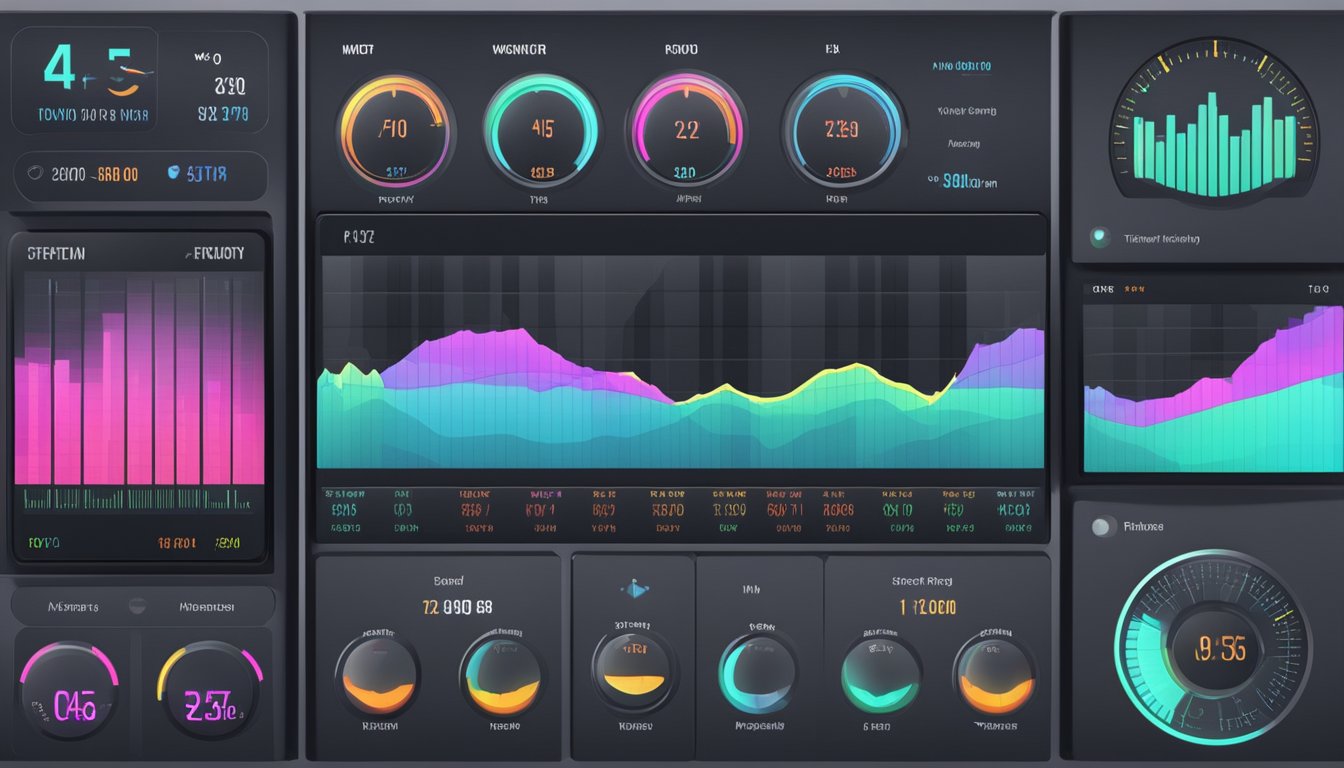Image resolution: width=1344 pixels, height=768 pixels.
Task: Select the left label in the bottom-left pill bar
Action: coord(73,606)
